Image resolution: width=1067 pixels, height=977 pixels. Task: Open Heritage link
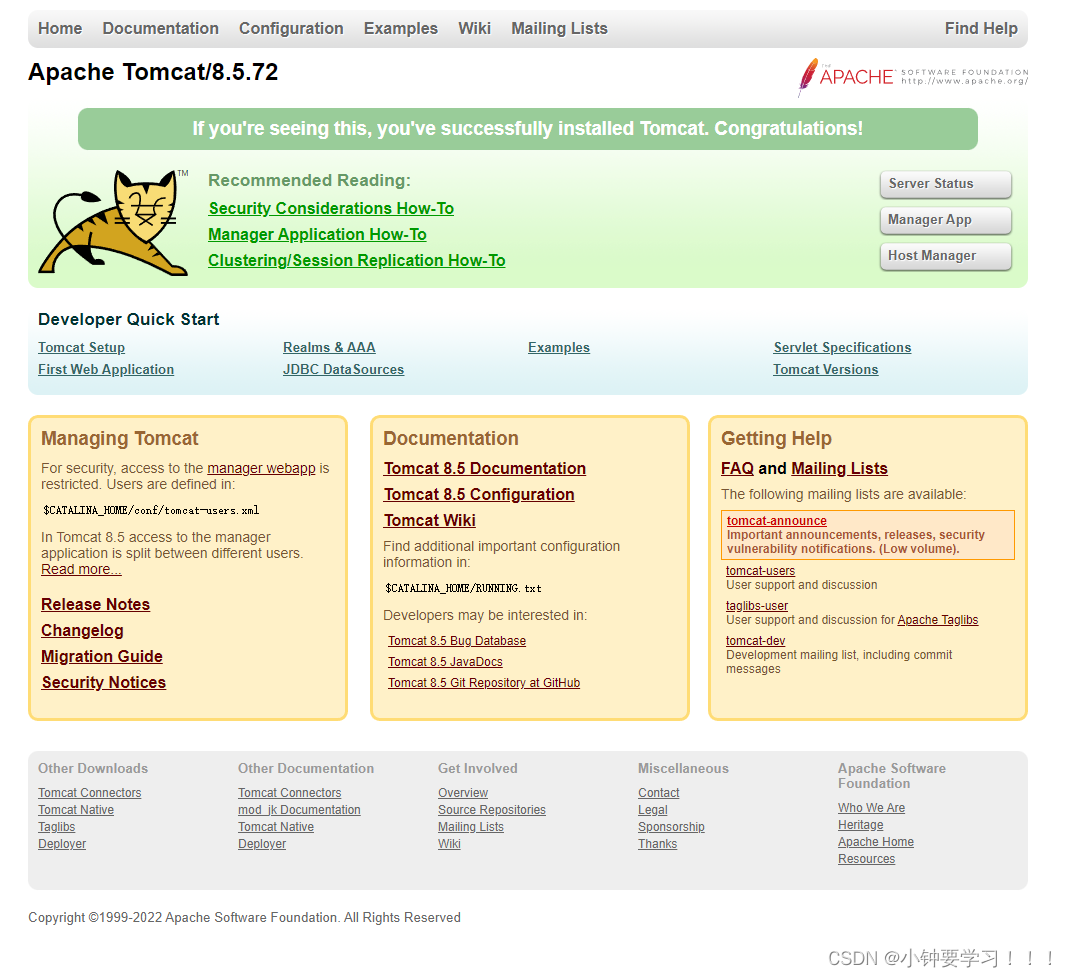point(861,825)
